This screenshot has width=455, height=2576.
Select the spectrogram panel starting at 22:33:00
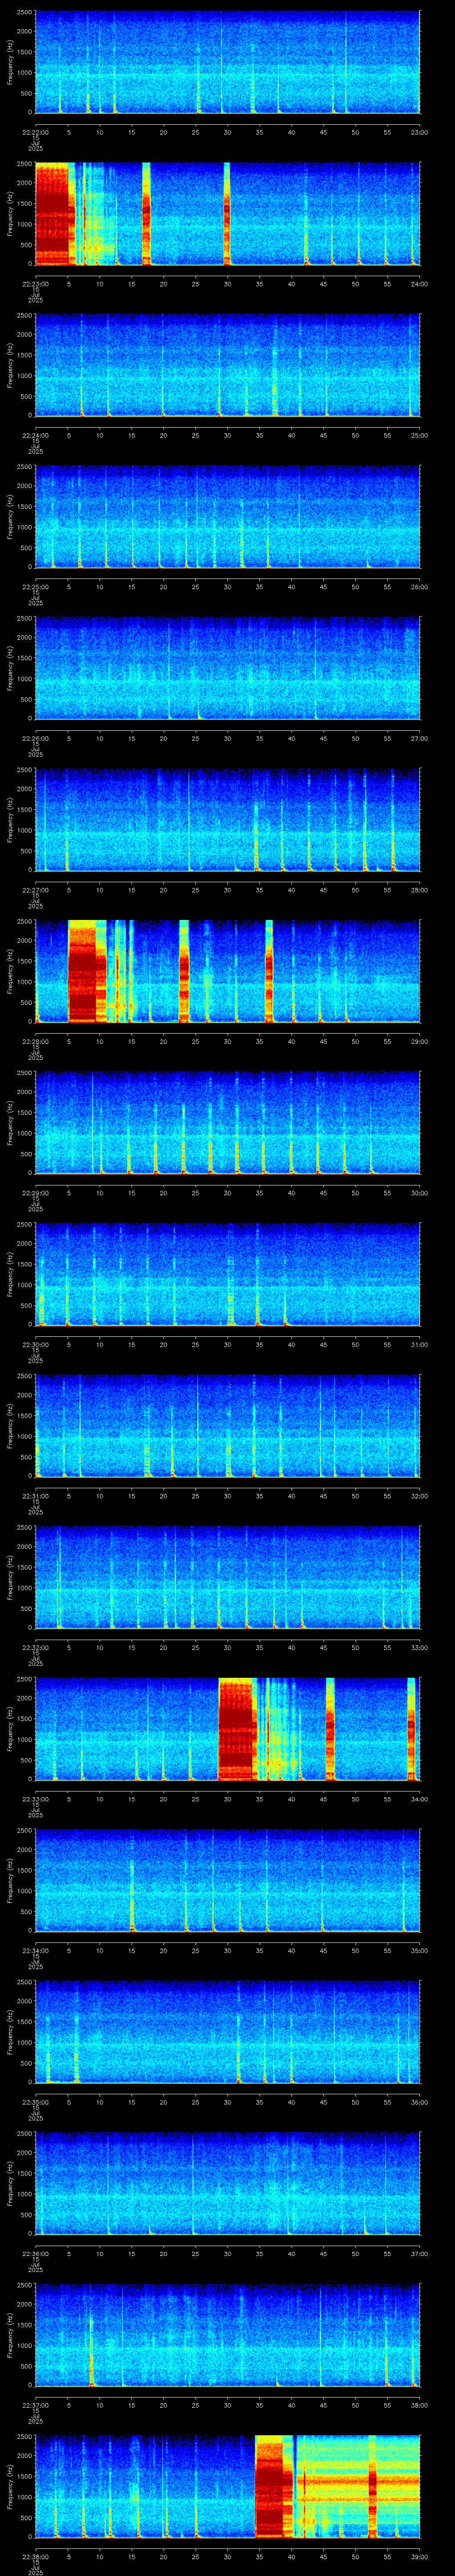click(228, 1729)
